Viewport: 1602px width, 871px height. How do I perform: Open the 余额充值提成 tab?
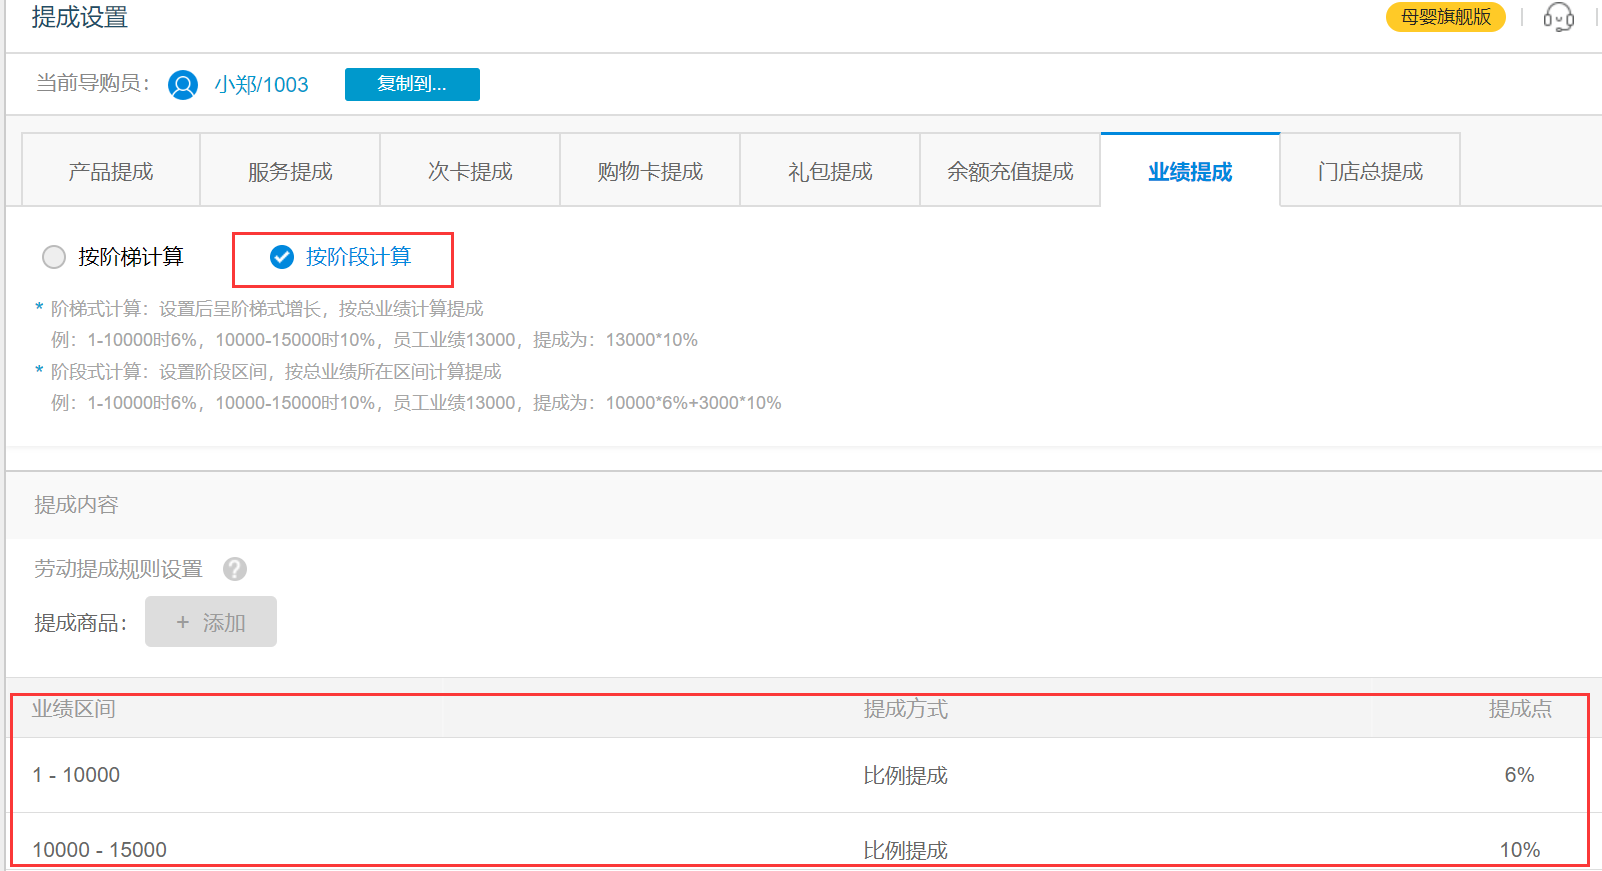pos(1010,171)
